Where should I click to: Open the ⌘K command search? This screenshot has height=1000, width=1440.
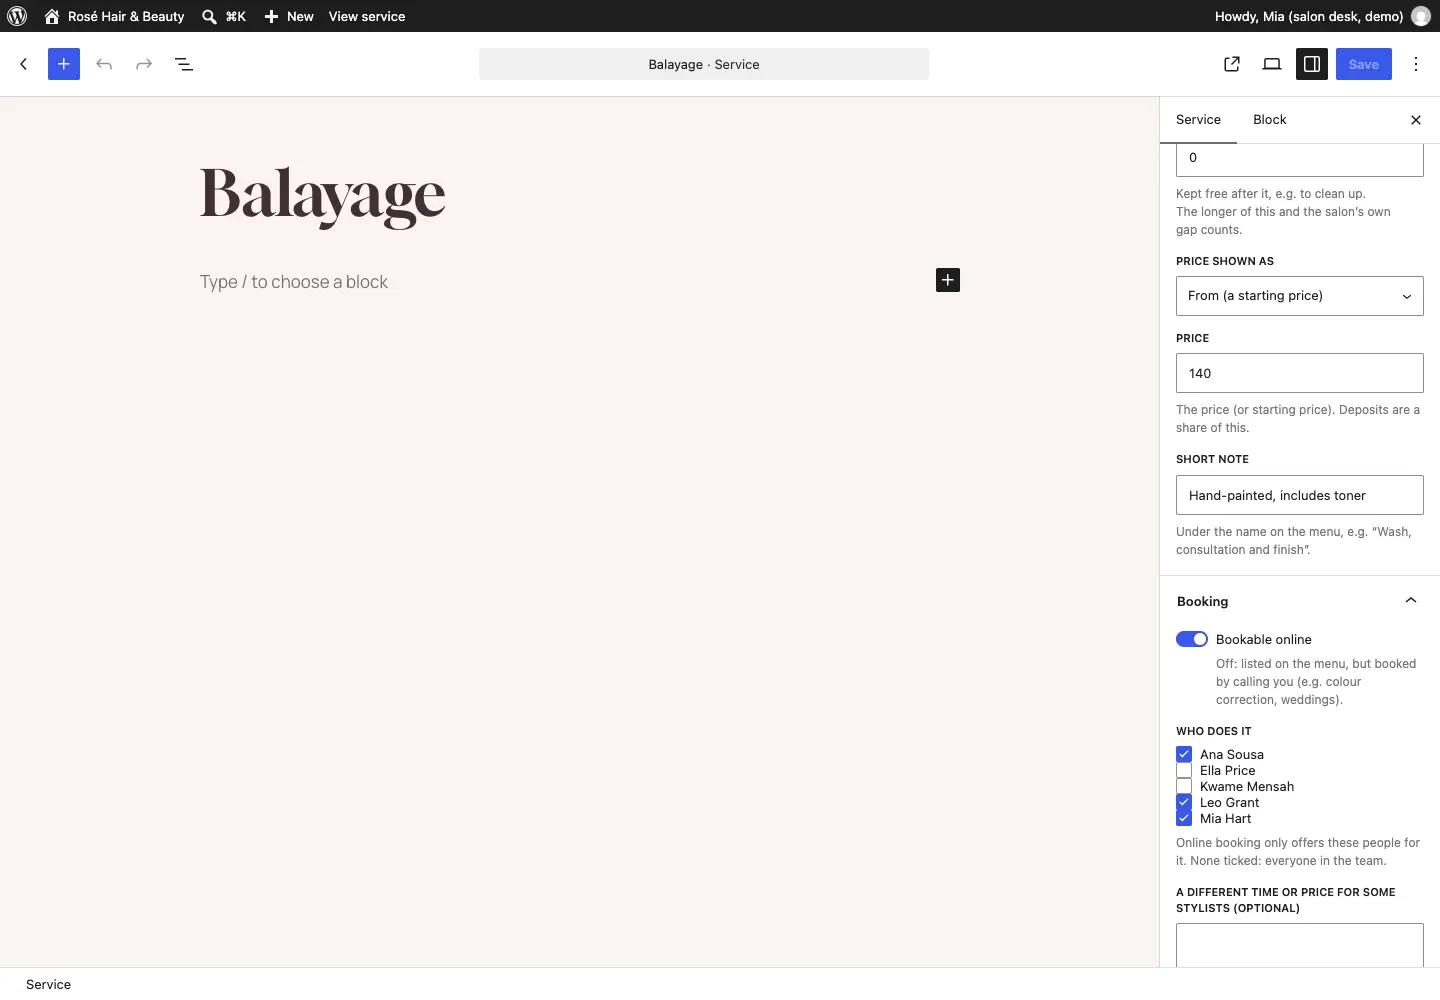(224, 16)
